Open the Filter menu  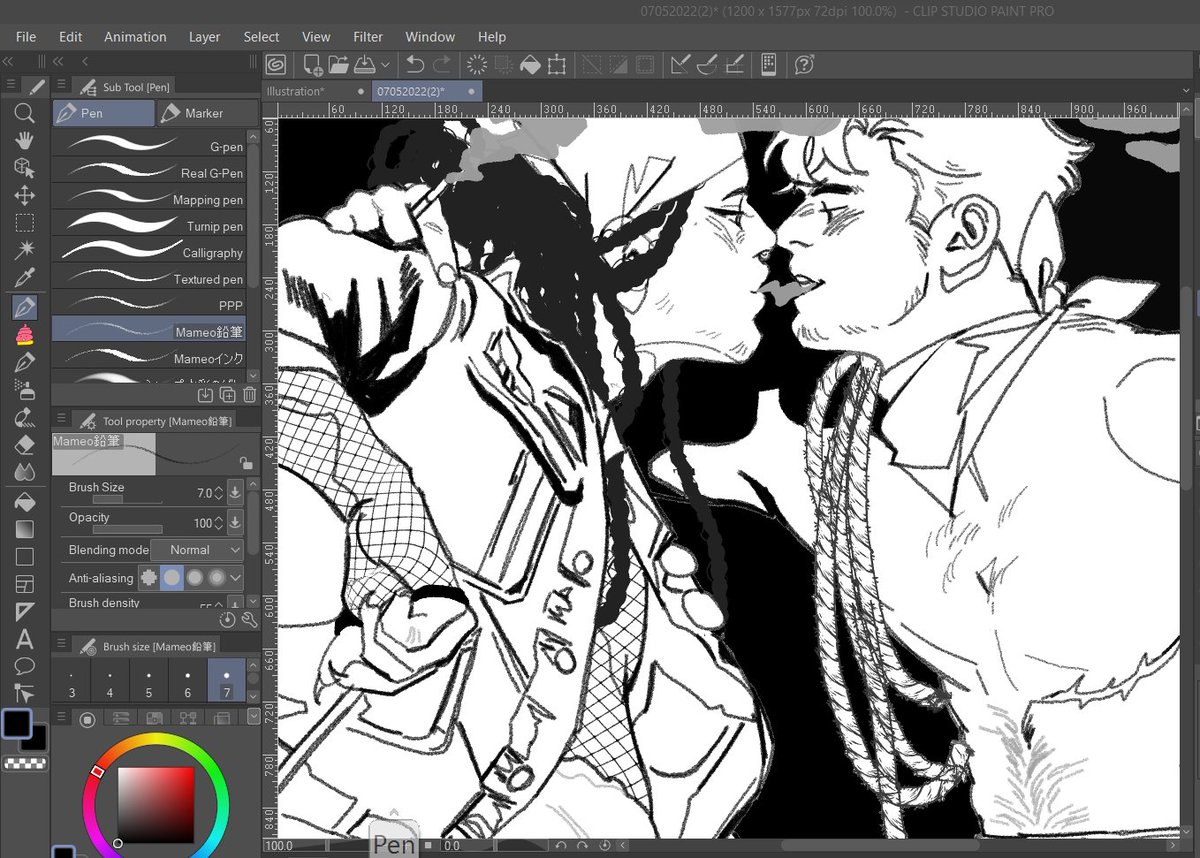368,37
